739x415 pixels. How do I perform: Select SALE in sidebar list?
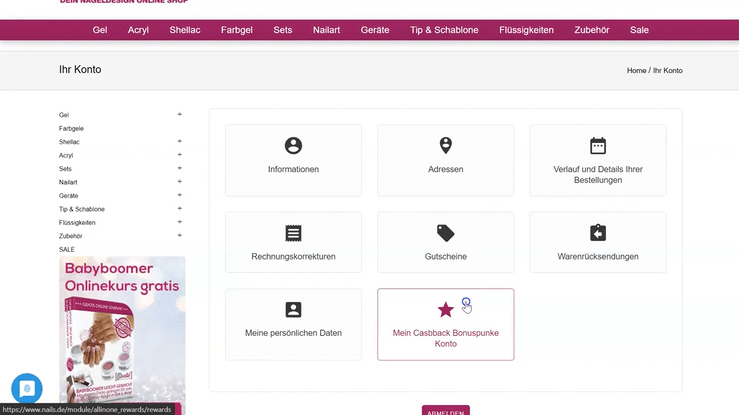[x=66, y=249]
